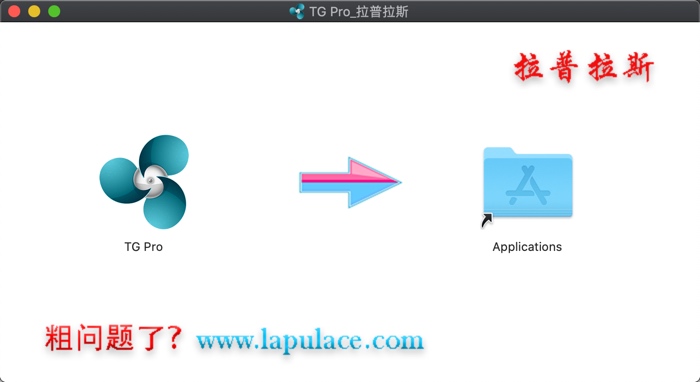This screenshot has height=382, width=700.
Task: Click the Applications label text
Action: 527,247
